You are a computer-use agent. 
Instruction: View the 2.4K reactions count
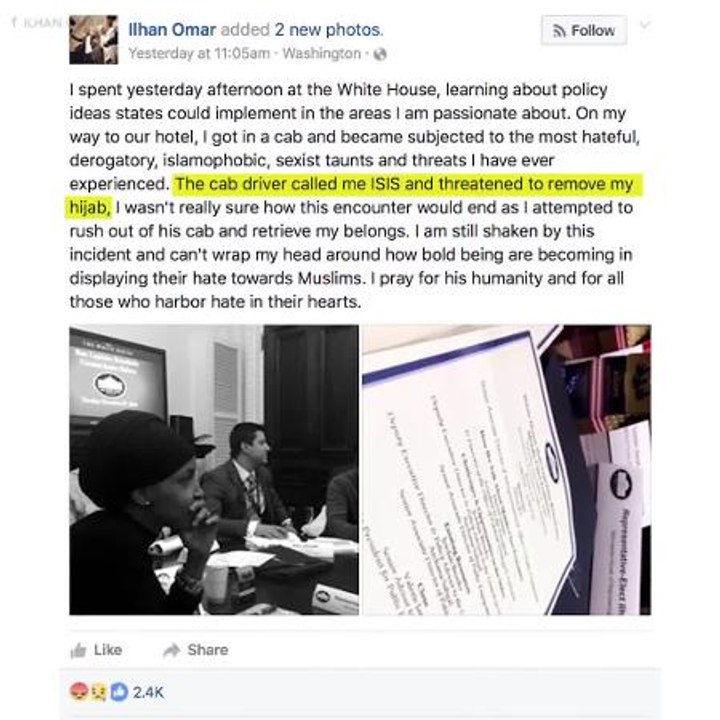148,692
